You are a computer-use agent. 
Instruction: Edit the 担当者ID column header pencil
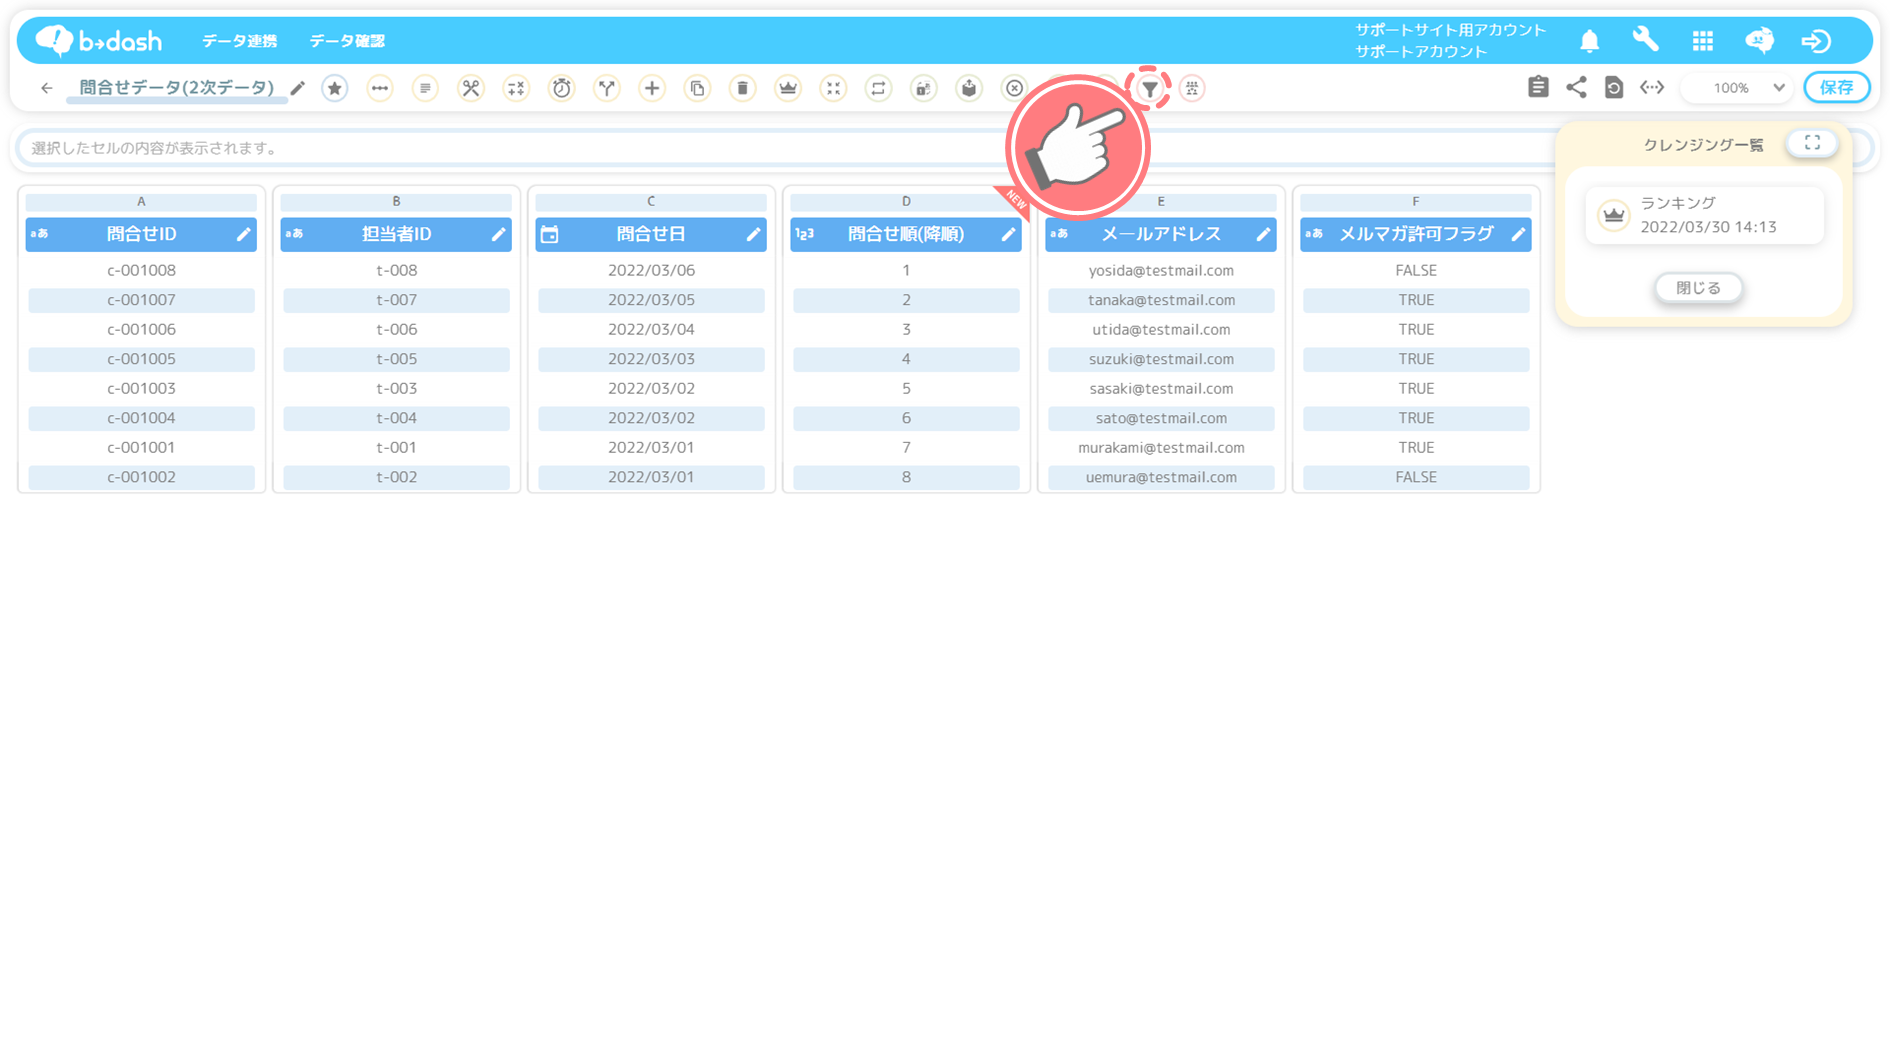coord(498,234)
